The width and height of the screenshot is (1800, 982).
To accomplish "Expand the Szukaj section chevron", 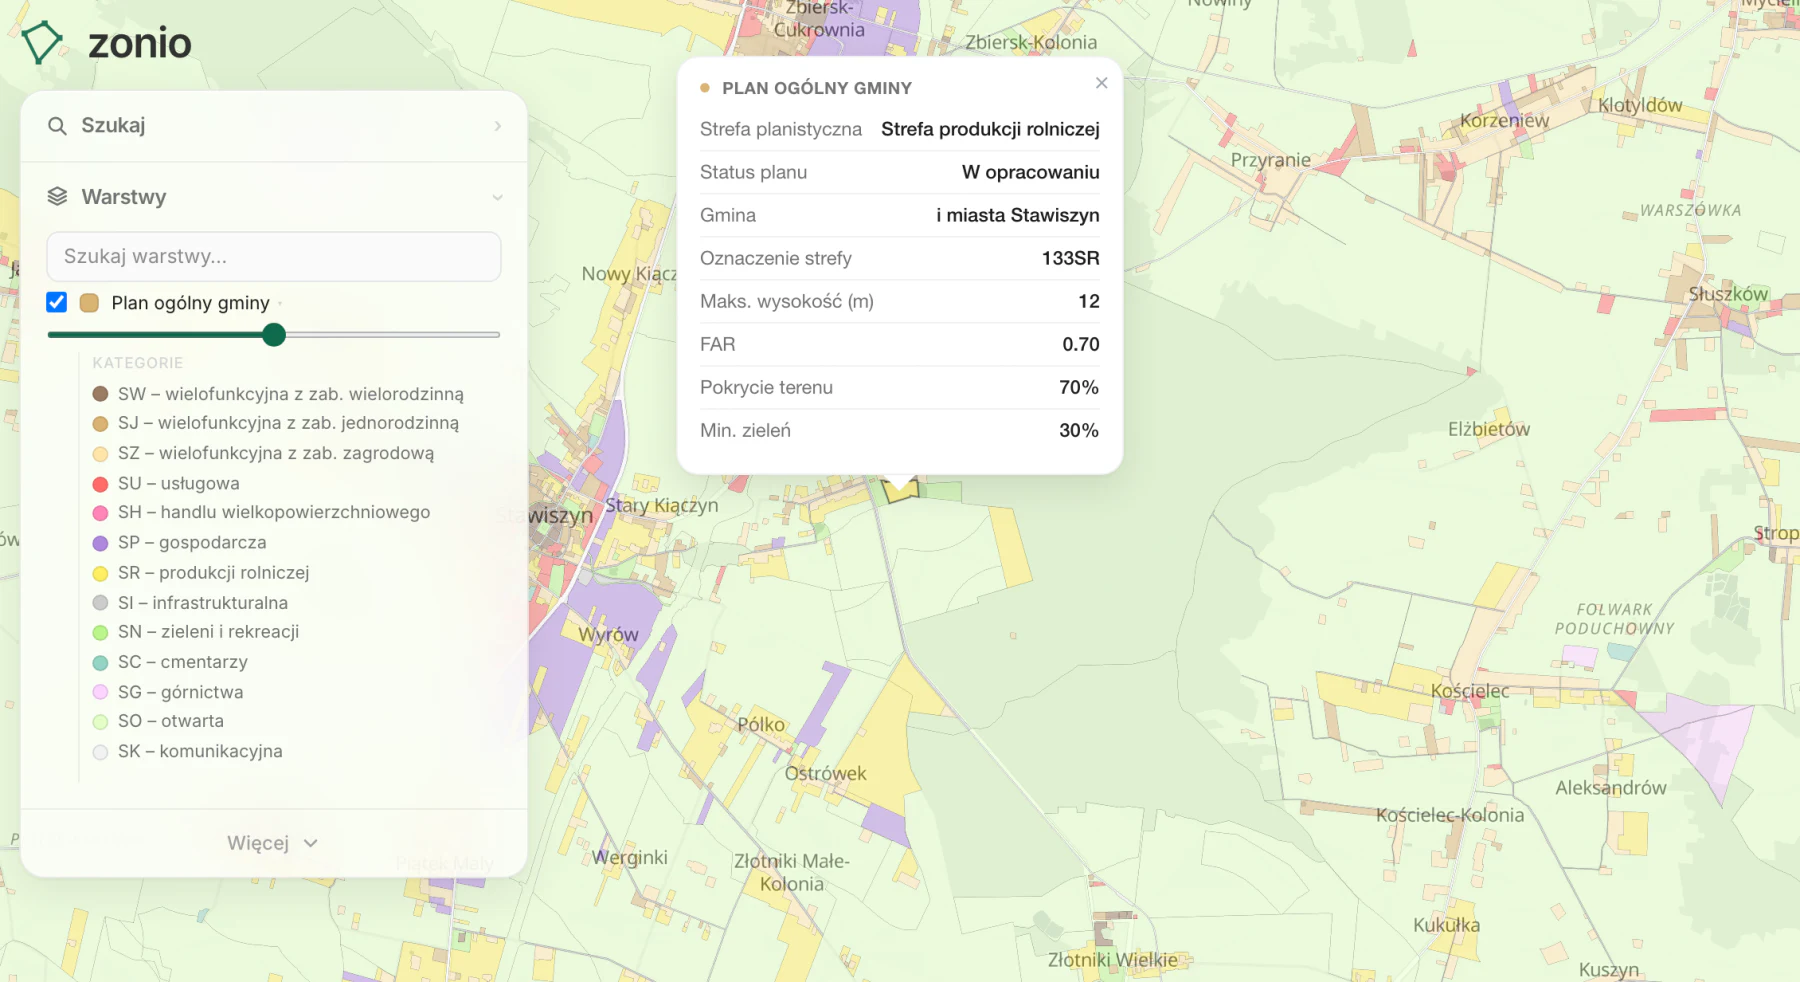I will click(497, 126).
